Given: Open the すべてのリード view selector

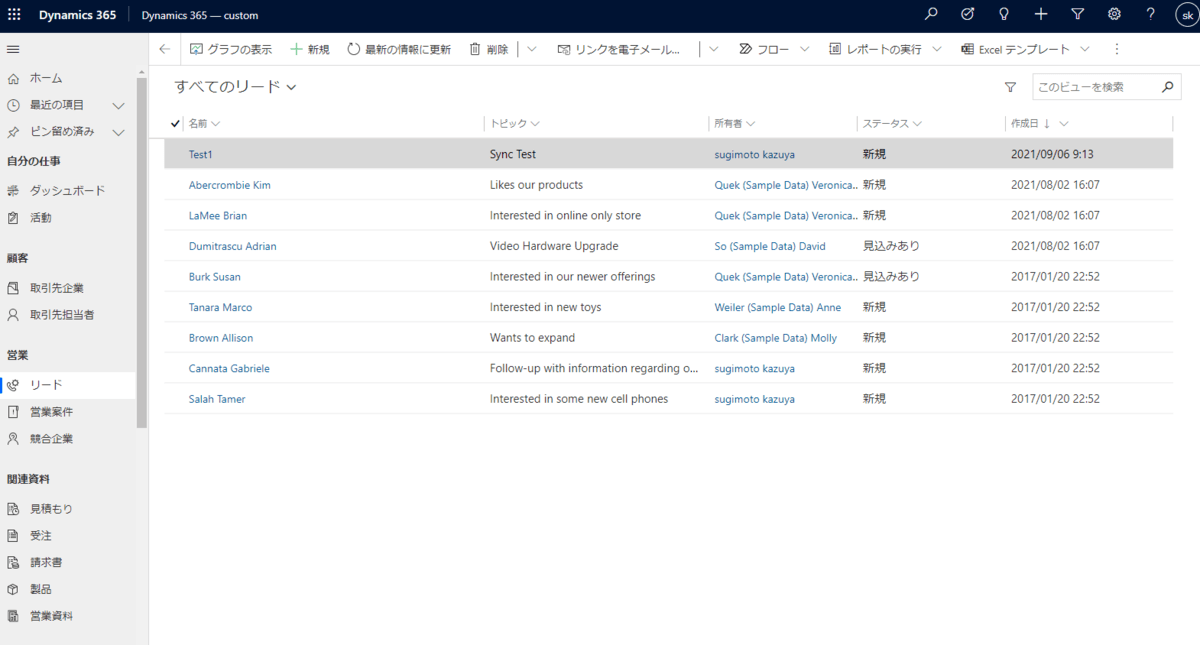Looking at the screenshot, I should (x=236, y=87).
